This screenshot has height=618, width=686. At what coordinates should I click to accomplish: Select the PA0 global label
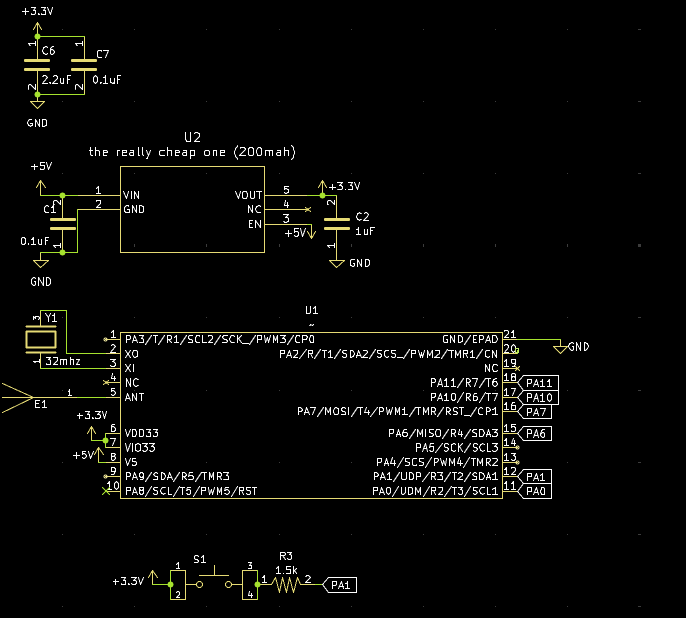[x=535, y=491]
